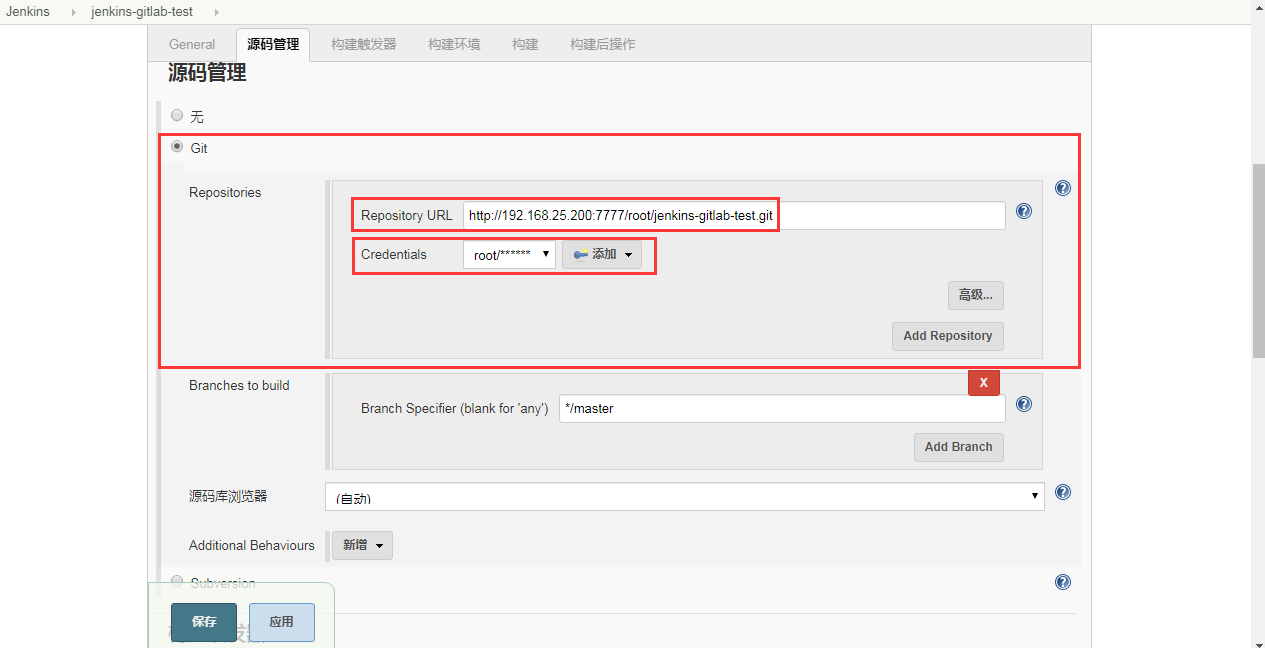Select the Git radio button
The image size is (1265, 648).
(x=177, y=148)
